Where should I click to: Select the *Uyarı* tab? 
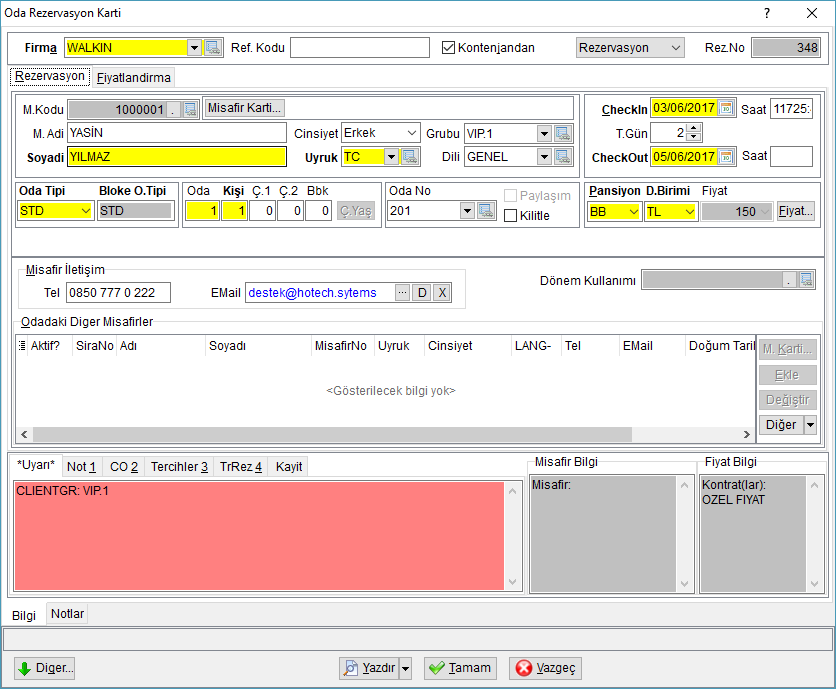tap(36, 465)
